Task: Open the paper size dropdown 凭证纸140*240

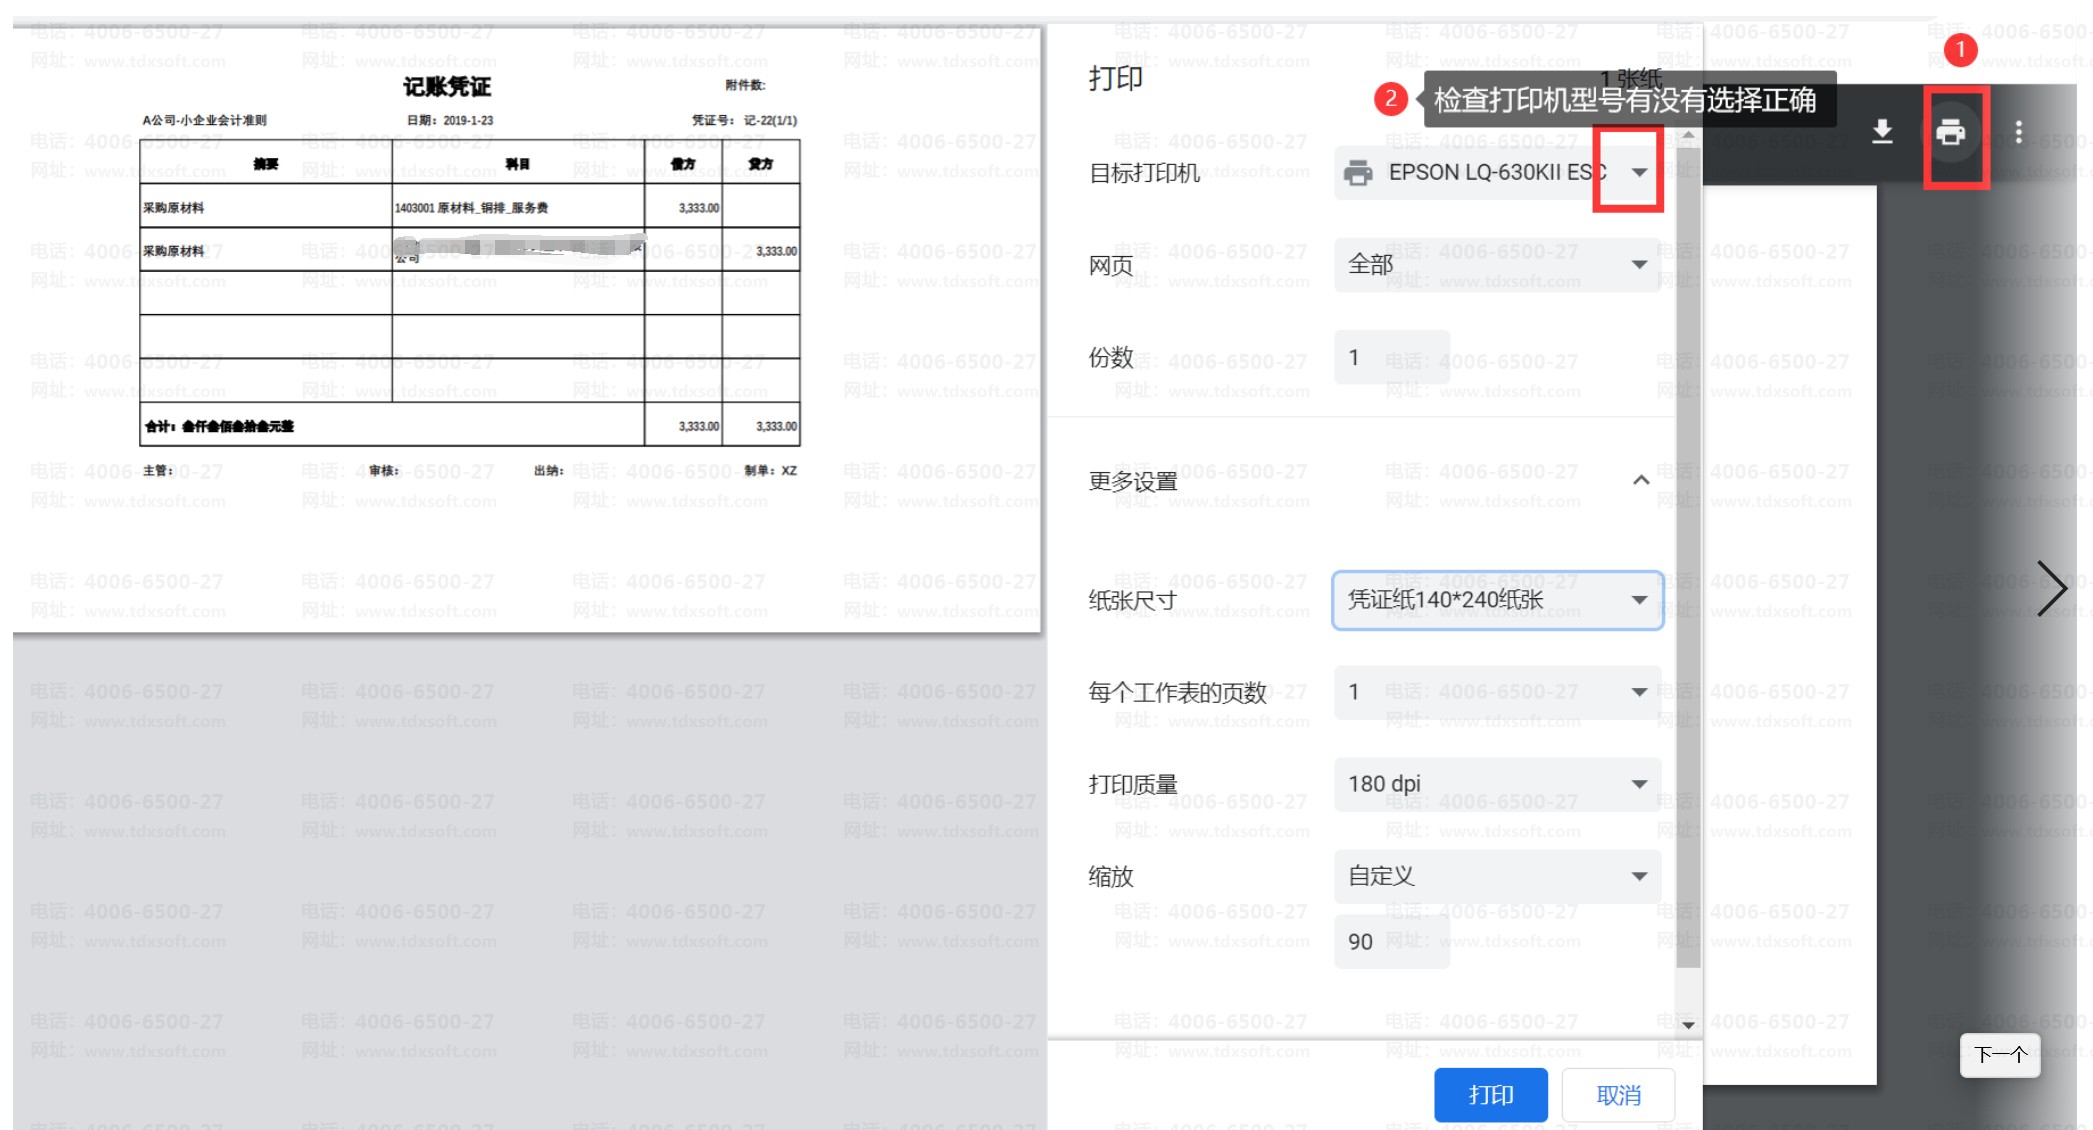Action: tap(1497, 600)
